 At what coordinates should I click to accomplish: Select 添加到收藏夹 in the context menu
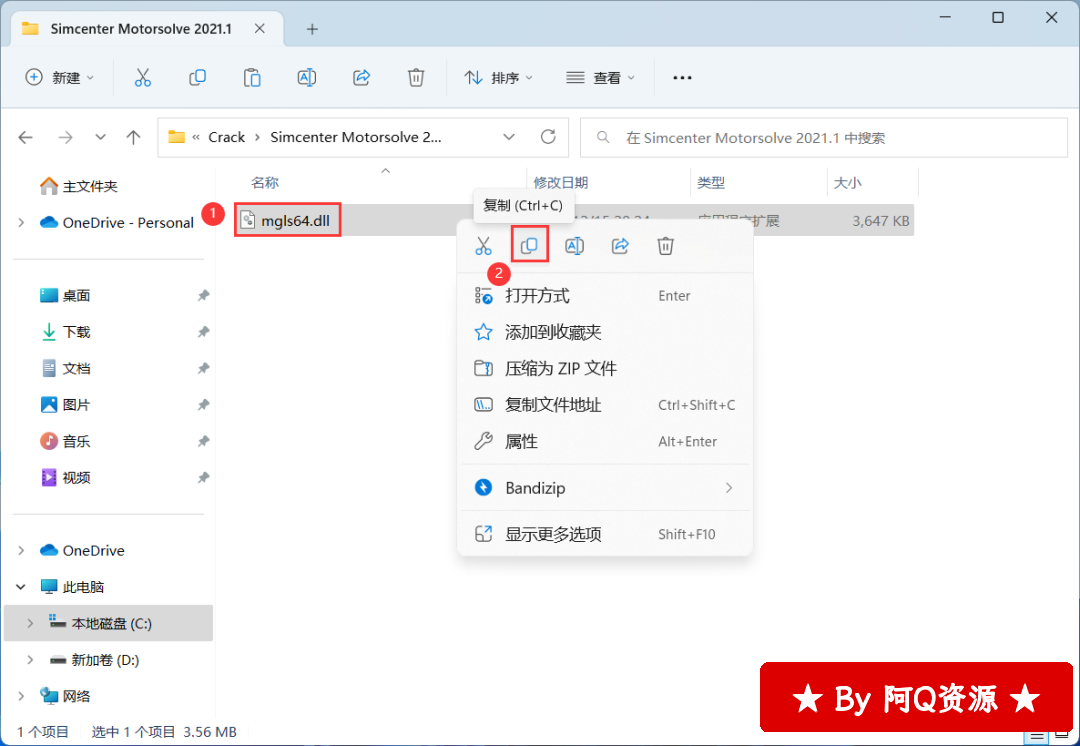[x=605, y=332]
